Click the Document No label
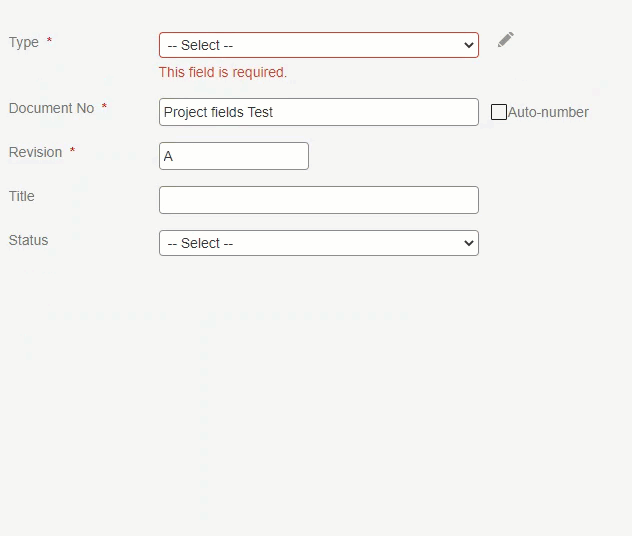Viewport: 632px width, 536px height. pyautogui.click(x=52, y=108)
